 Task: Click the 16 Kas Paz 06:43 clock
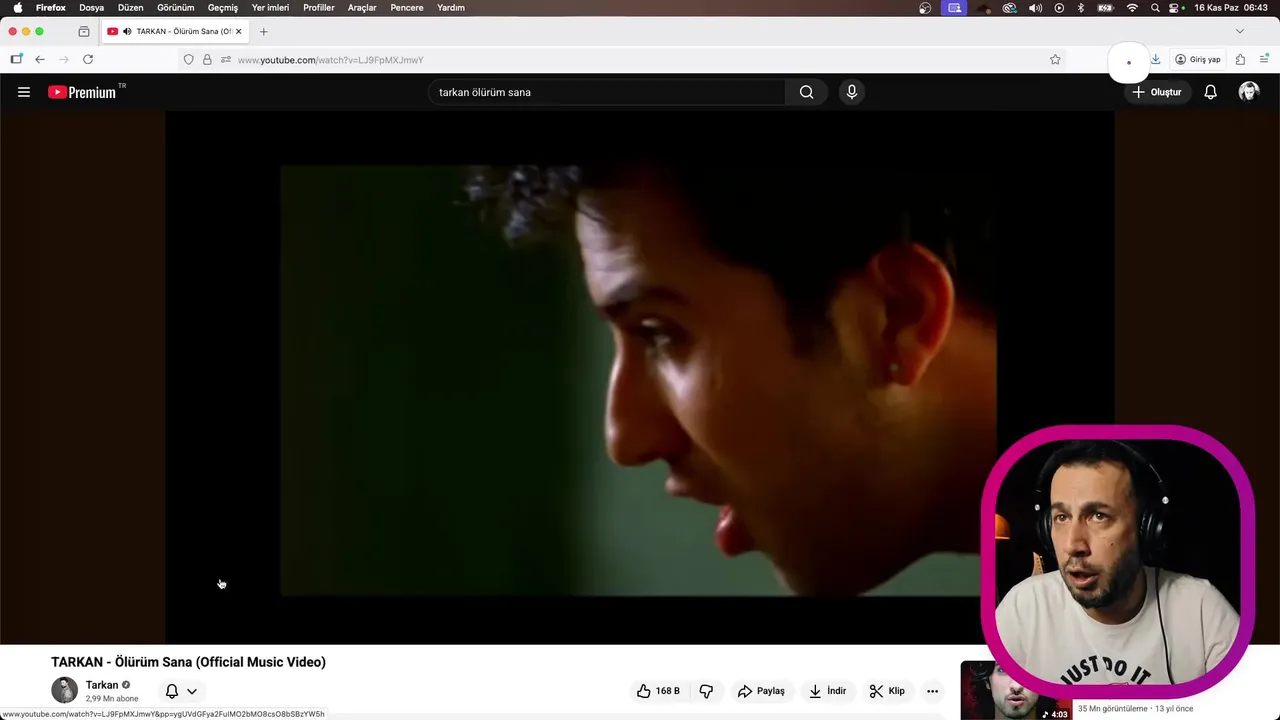coord(1231,8)
